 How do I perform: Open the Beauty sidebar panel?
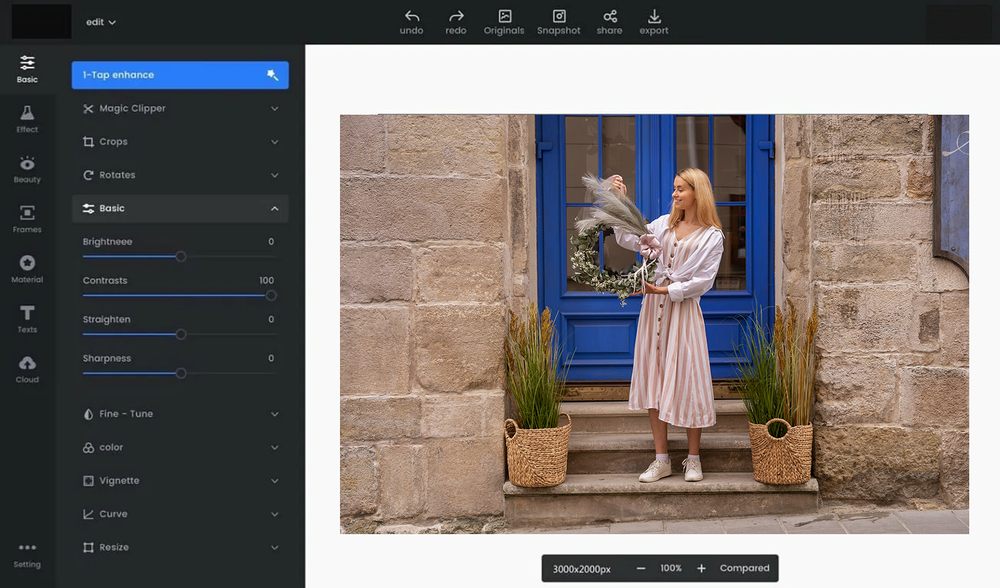[27, 169]
